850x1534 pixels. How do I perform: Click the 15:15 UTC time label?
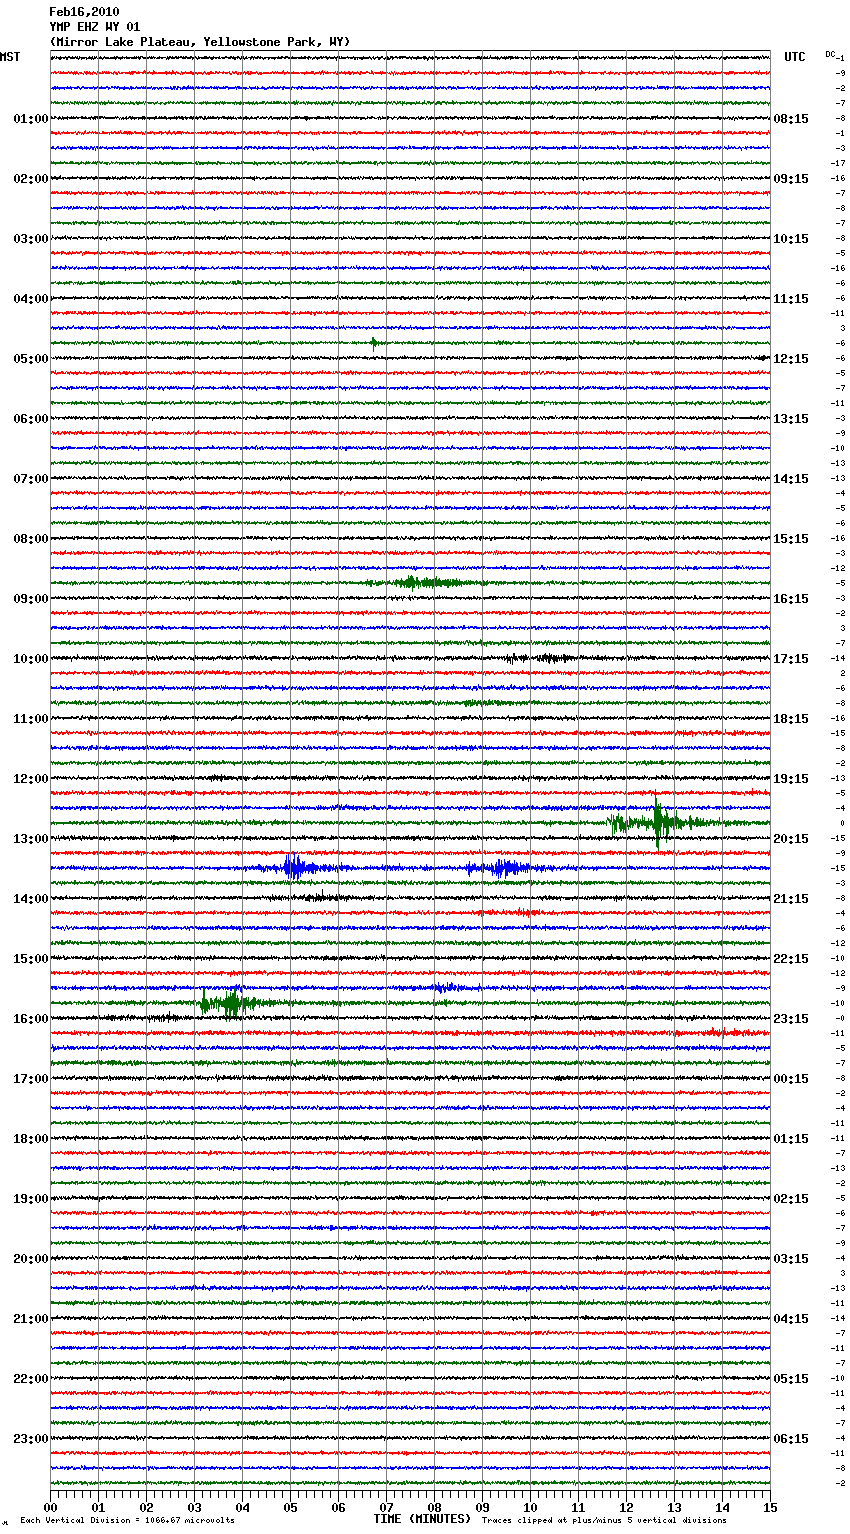tap(791, 539)
